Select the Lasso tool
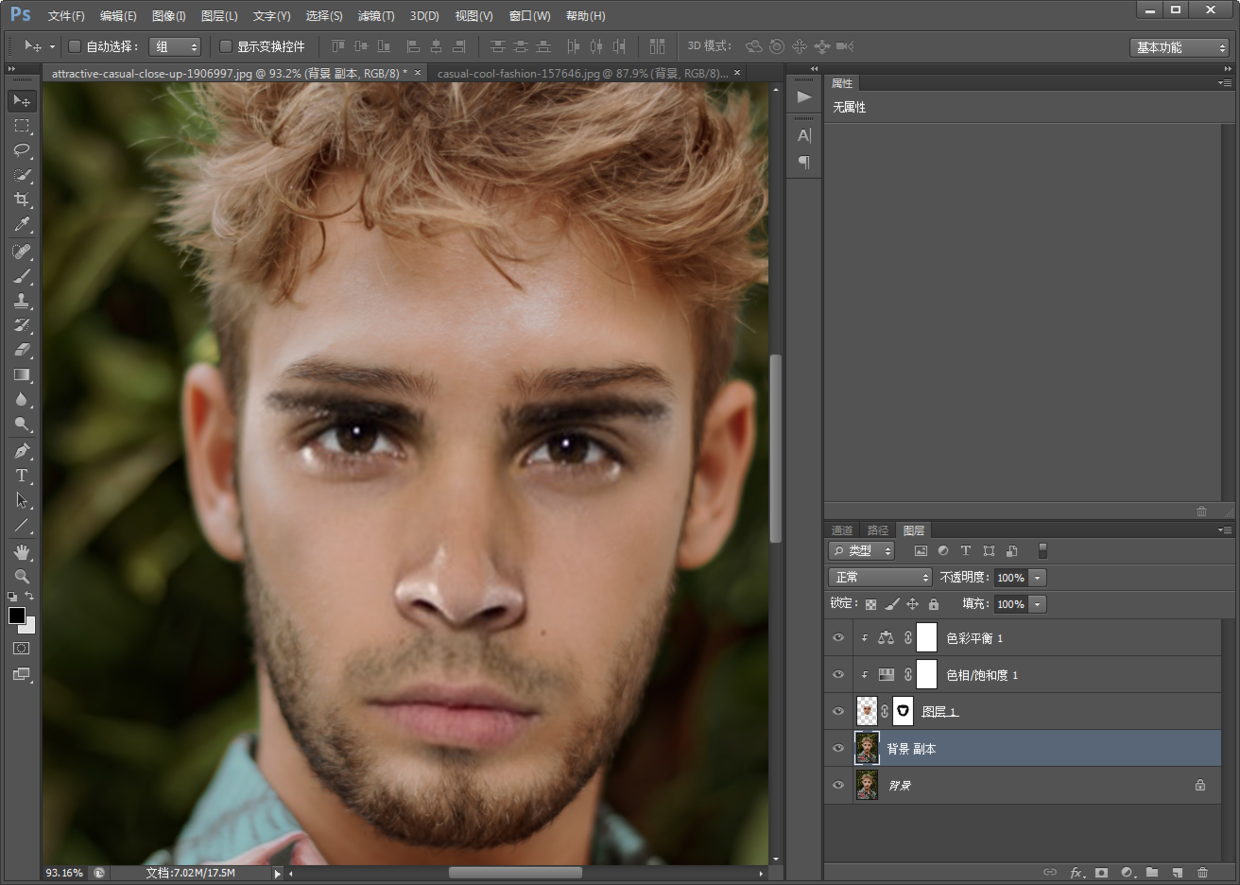1240x885 pixels. tap(22, 151)
